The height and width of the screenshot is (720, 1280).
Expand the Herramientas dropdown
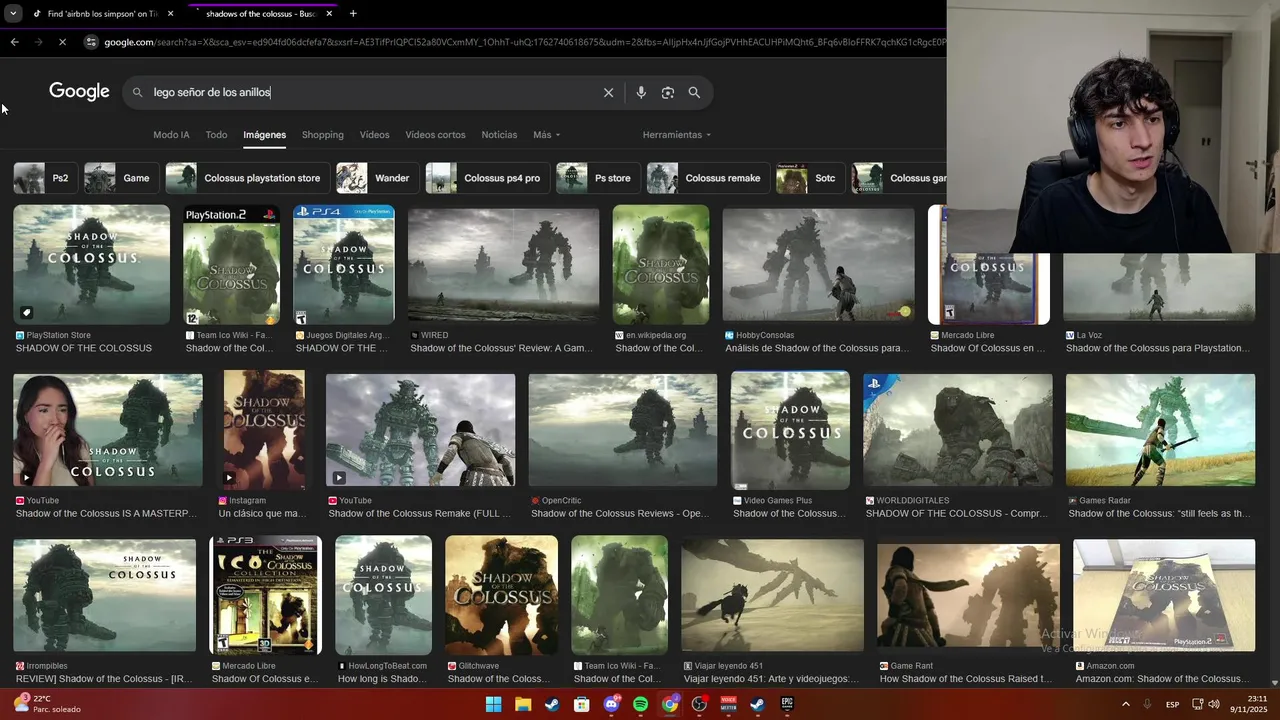point(677,135)
